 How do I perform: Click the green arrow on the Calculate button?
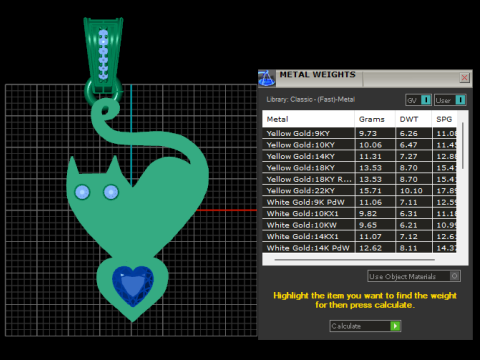[395, 326]
